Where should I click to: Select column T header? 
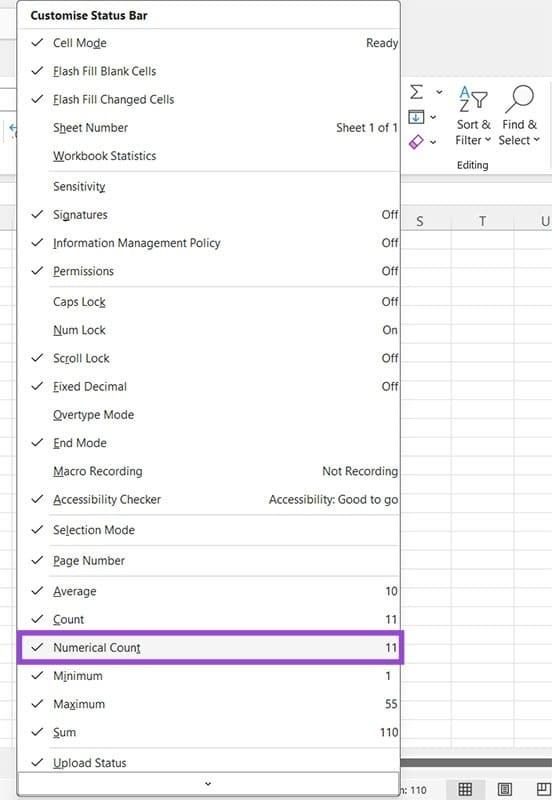483,221
